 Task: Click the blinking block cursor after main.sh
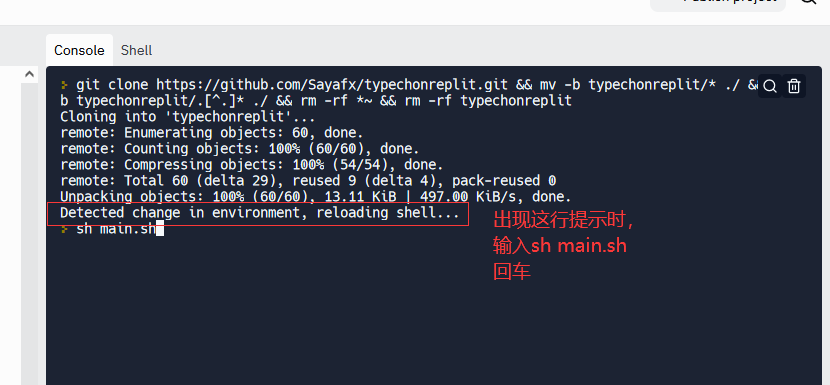160,229
